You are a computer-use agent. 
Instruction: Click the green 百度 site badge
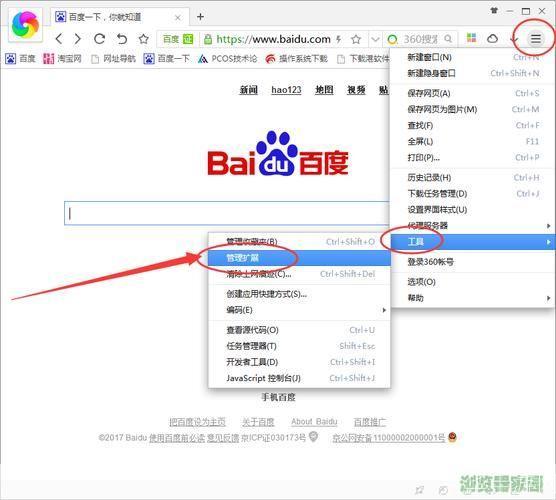pos(178,39)
